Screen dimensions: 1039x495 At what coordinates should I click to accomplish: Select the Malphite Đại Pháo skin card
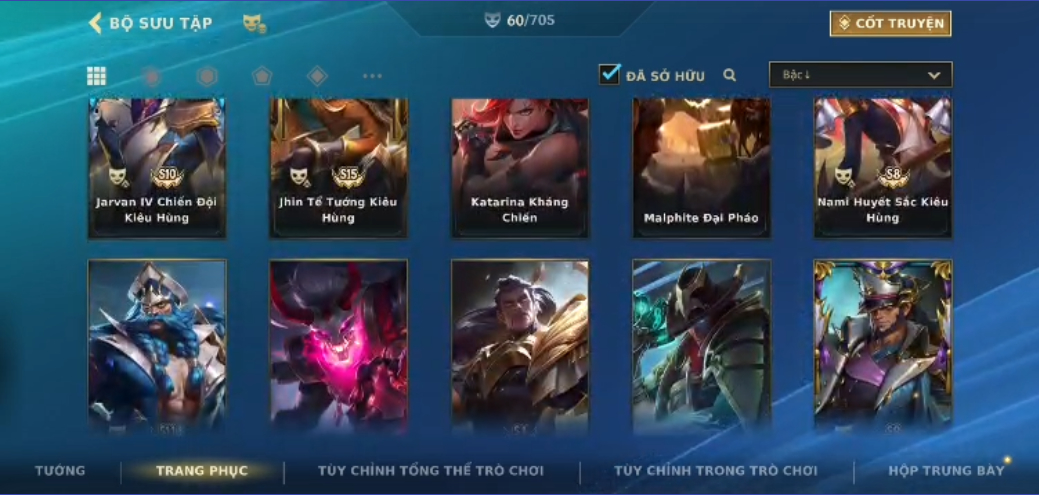click(702, 168)
